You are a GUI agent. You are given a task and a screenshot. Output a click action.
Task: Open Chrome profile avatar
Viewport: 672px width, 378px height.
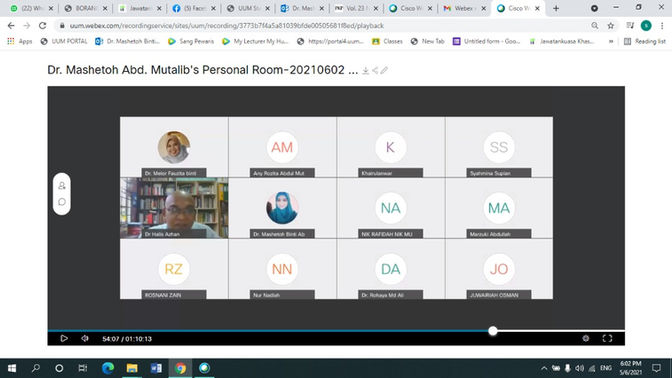click(x=646, y=26)
